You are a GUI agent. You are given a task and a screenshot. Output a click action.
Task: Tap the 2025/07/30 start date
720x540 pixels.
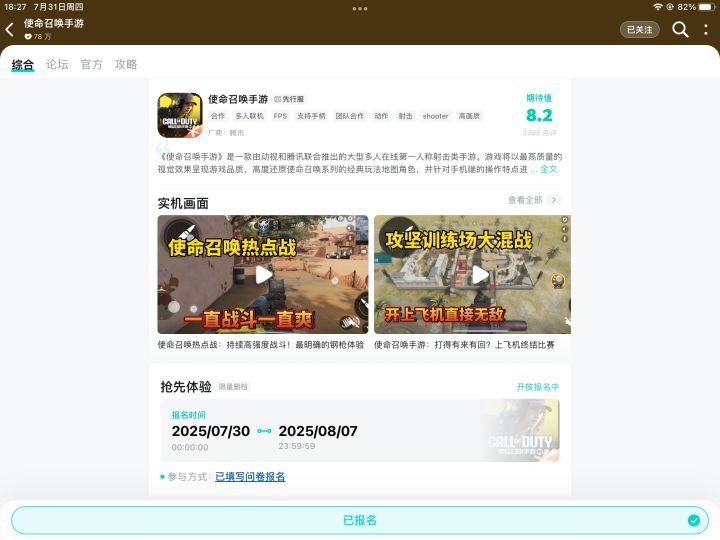[211, 431]
